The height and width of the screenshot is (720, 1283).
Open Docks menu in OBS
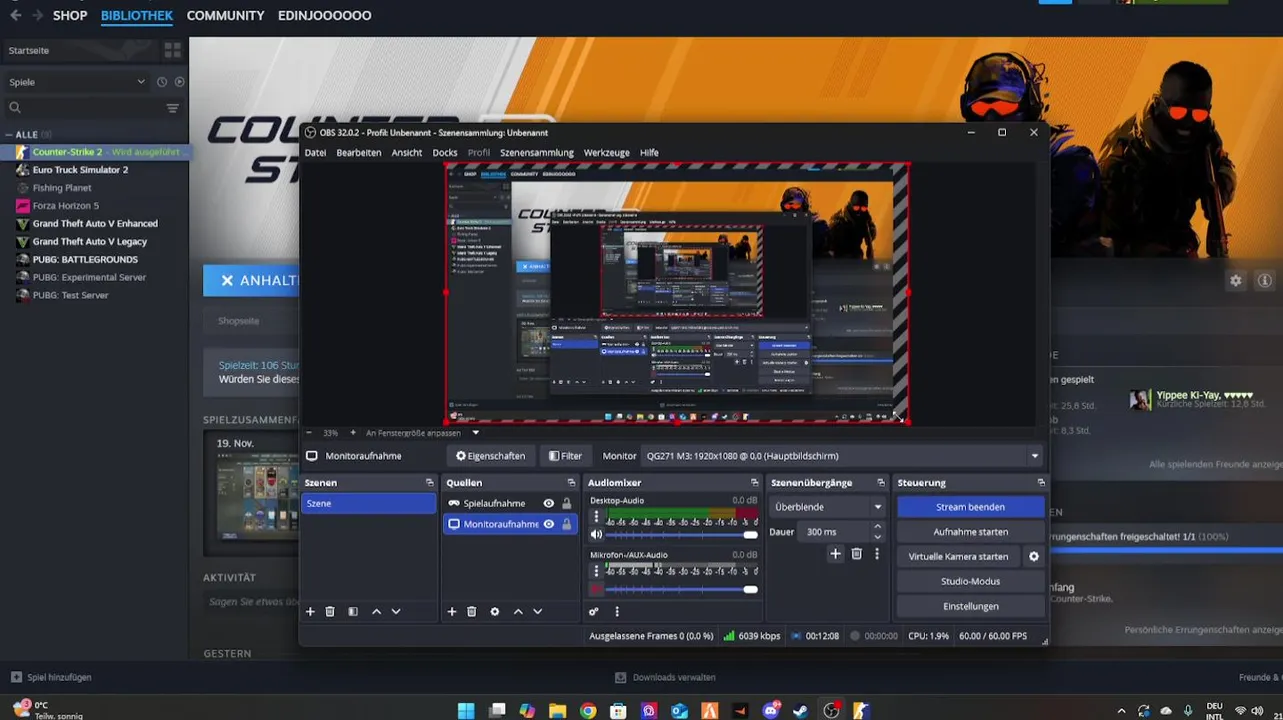(x=445, y=153)
